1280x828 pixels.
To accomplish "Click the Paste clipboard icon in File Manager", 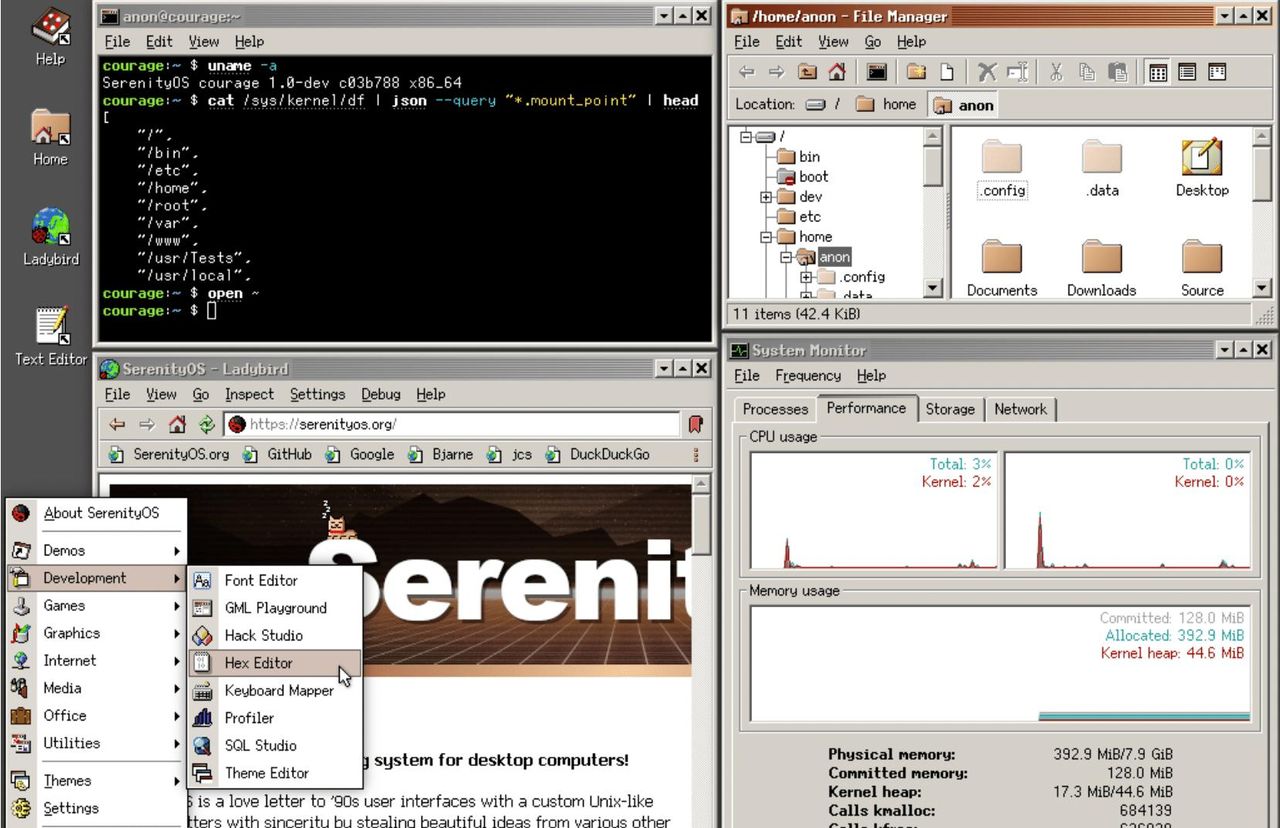I will (x=1117, y=72).
